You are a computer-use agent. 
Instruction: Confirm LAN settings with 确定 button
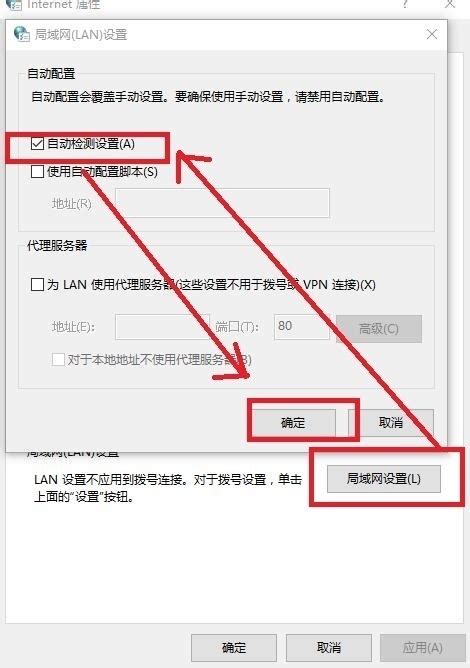293,422
